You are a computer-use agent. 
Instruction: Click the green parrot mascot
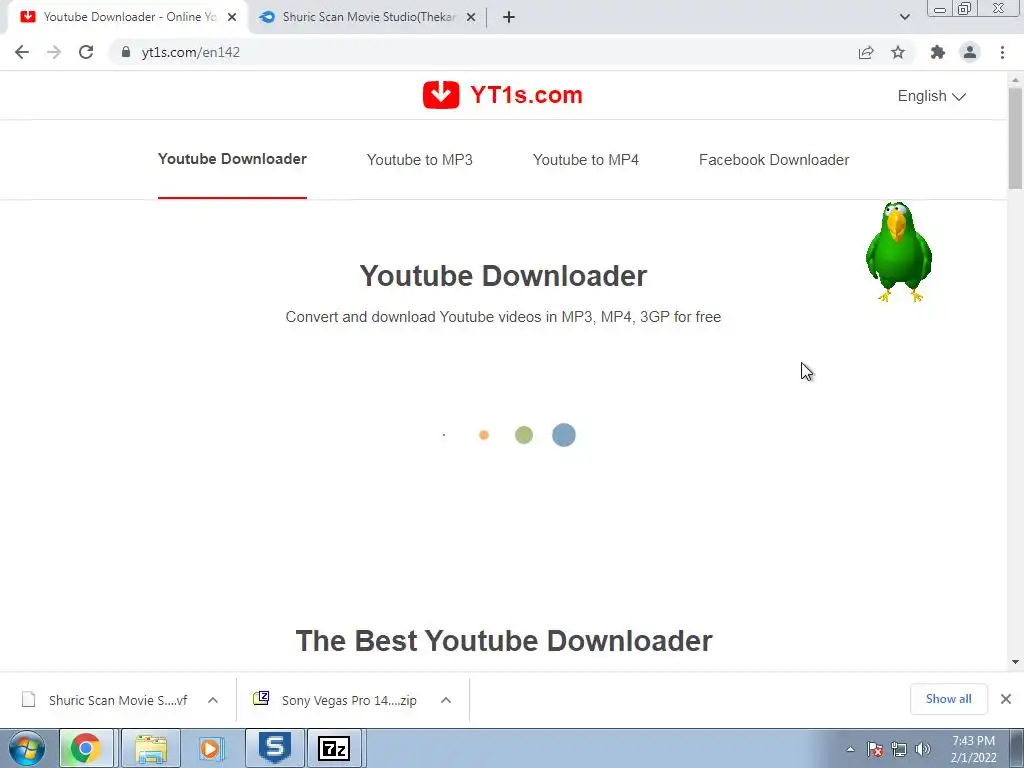tap(899, 252)
